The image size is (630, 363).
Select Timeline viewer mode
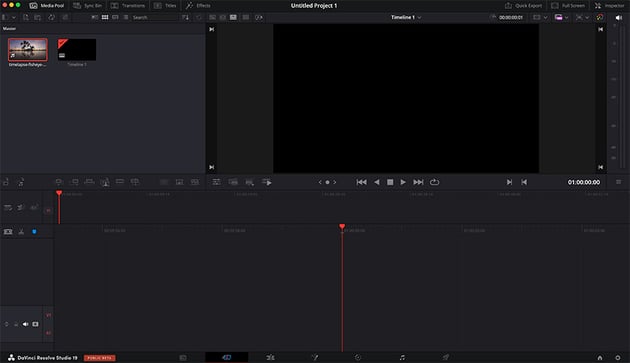pos(233,18)
